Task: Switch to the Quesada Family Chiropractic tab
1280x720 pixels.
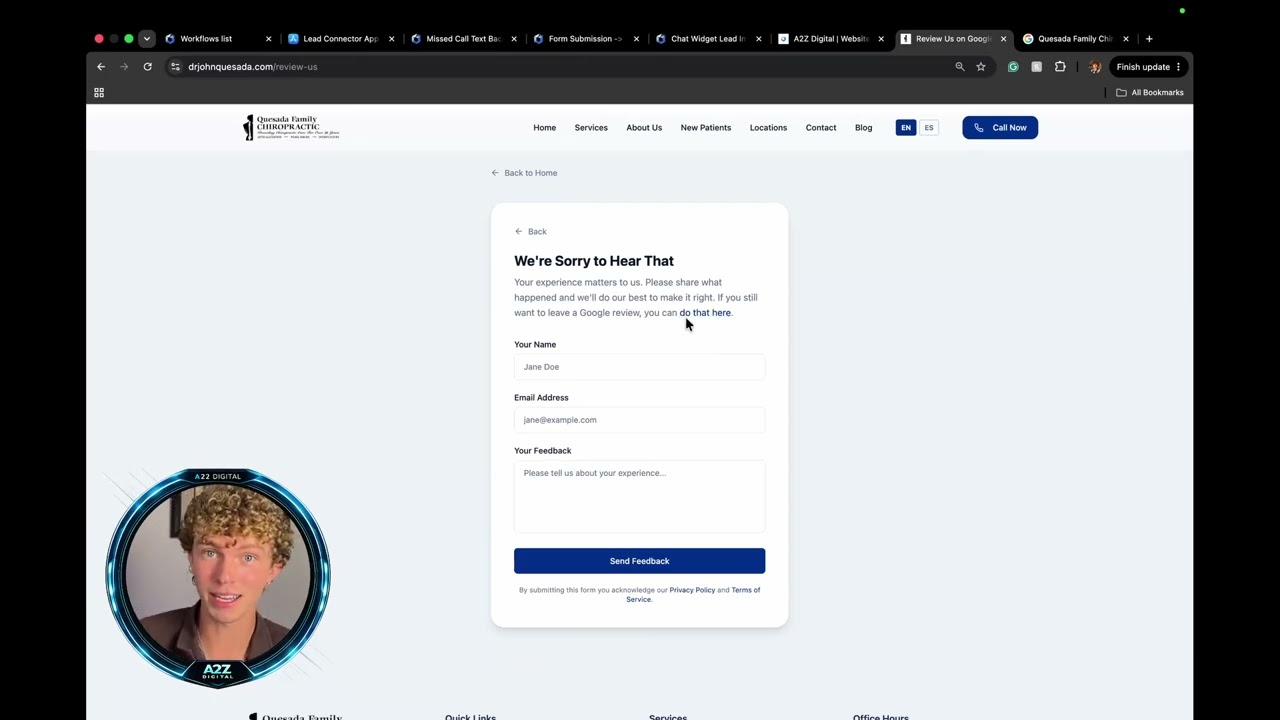Action: click(x=1075, y=39)
